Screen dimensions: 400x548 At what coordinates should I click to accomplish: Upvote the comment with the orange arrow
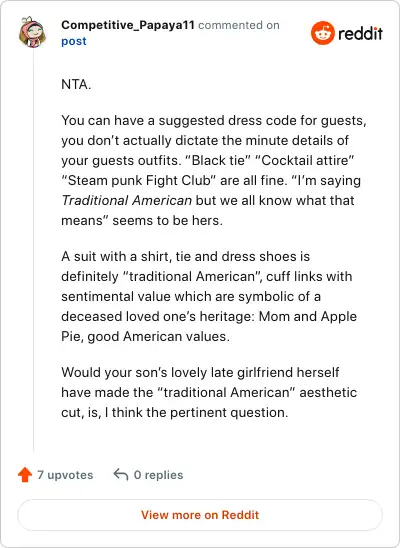point(25,475)
